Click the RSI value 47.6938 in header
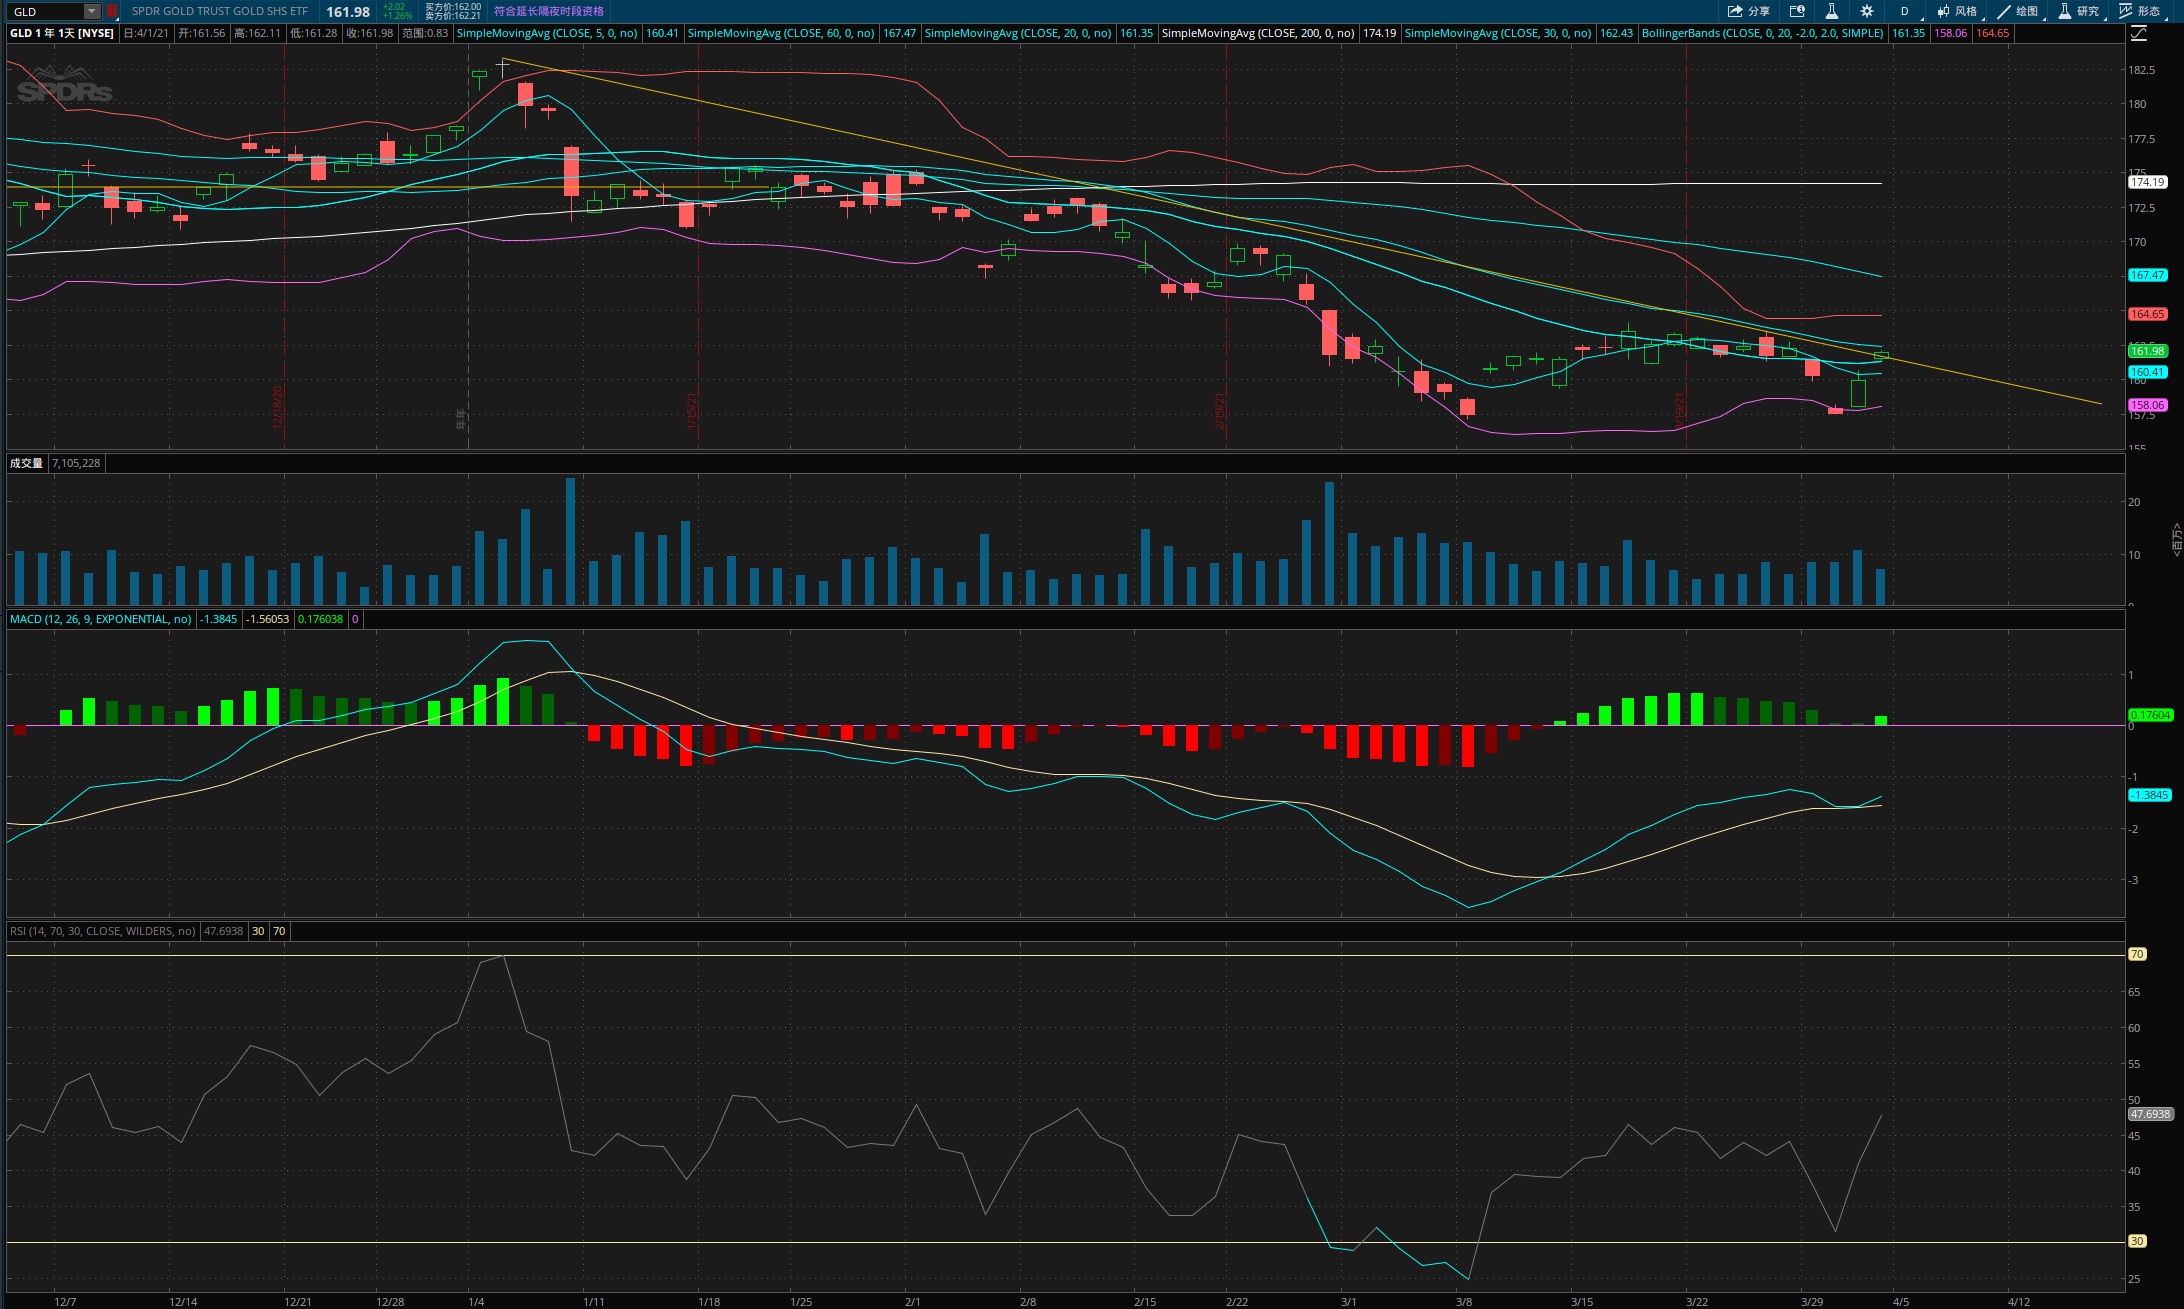 pyautogui.click(x=224, y=931)
